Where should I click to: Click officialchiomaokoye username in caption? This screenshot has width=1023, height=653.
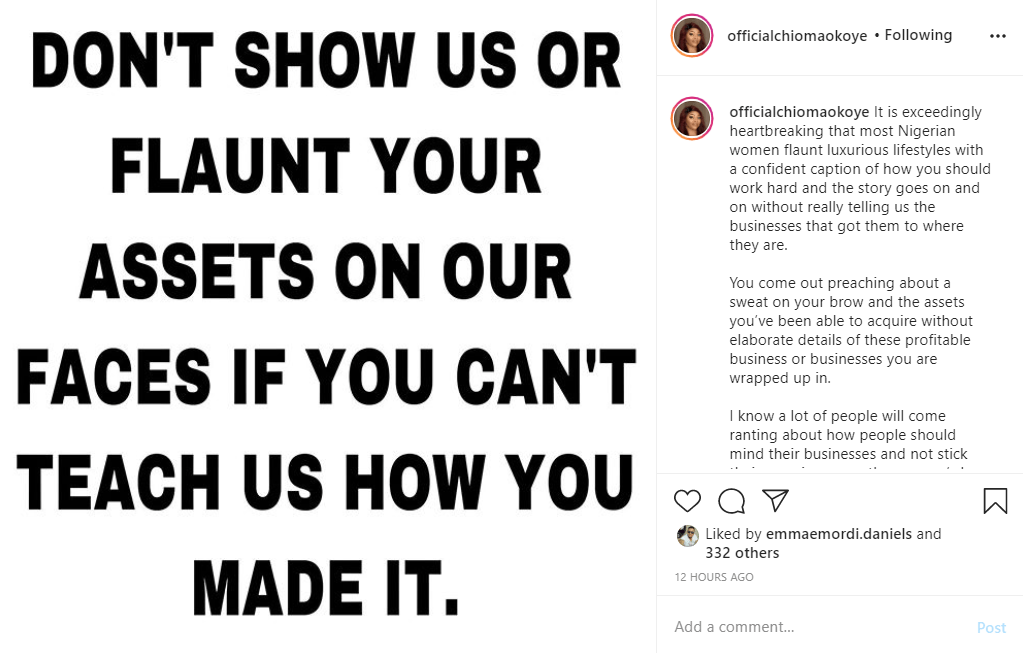pyautogui.click(x=800, y=112)
